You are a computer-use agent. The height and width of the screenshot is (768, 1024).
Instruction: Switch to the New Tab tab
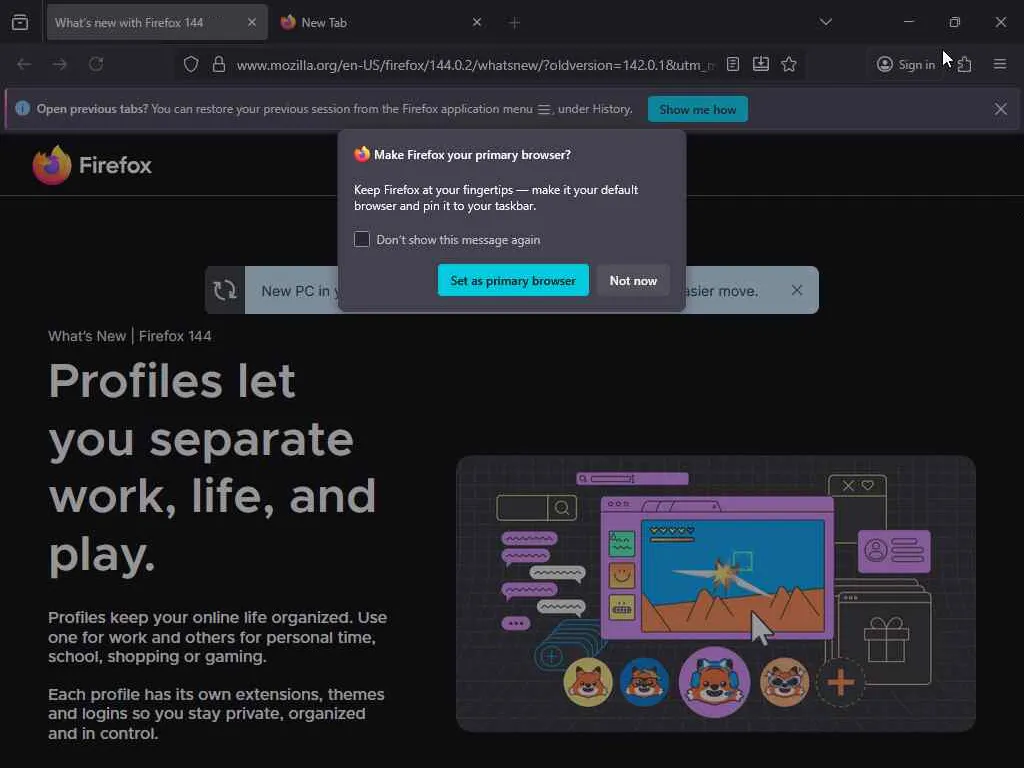click(383, 22)
